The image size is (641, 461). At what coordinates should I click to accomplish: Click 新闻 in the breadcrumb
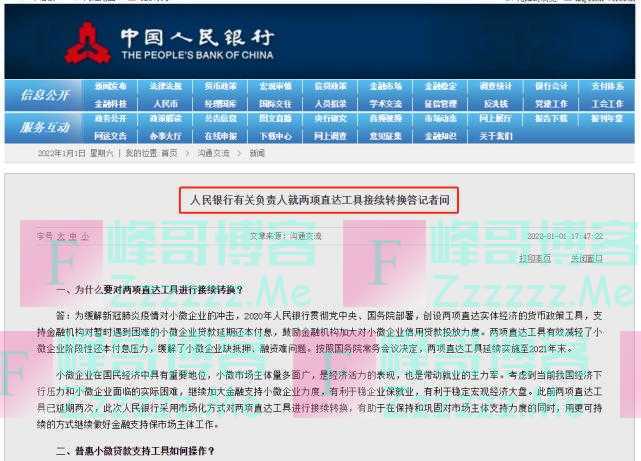257,153
